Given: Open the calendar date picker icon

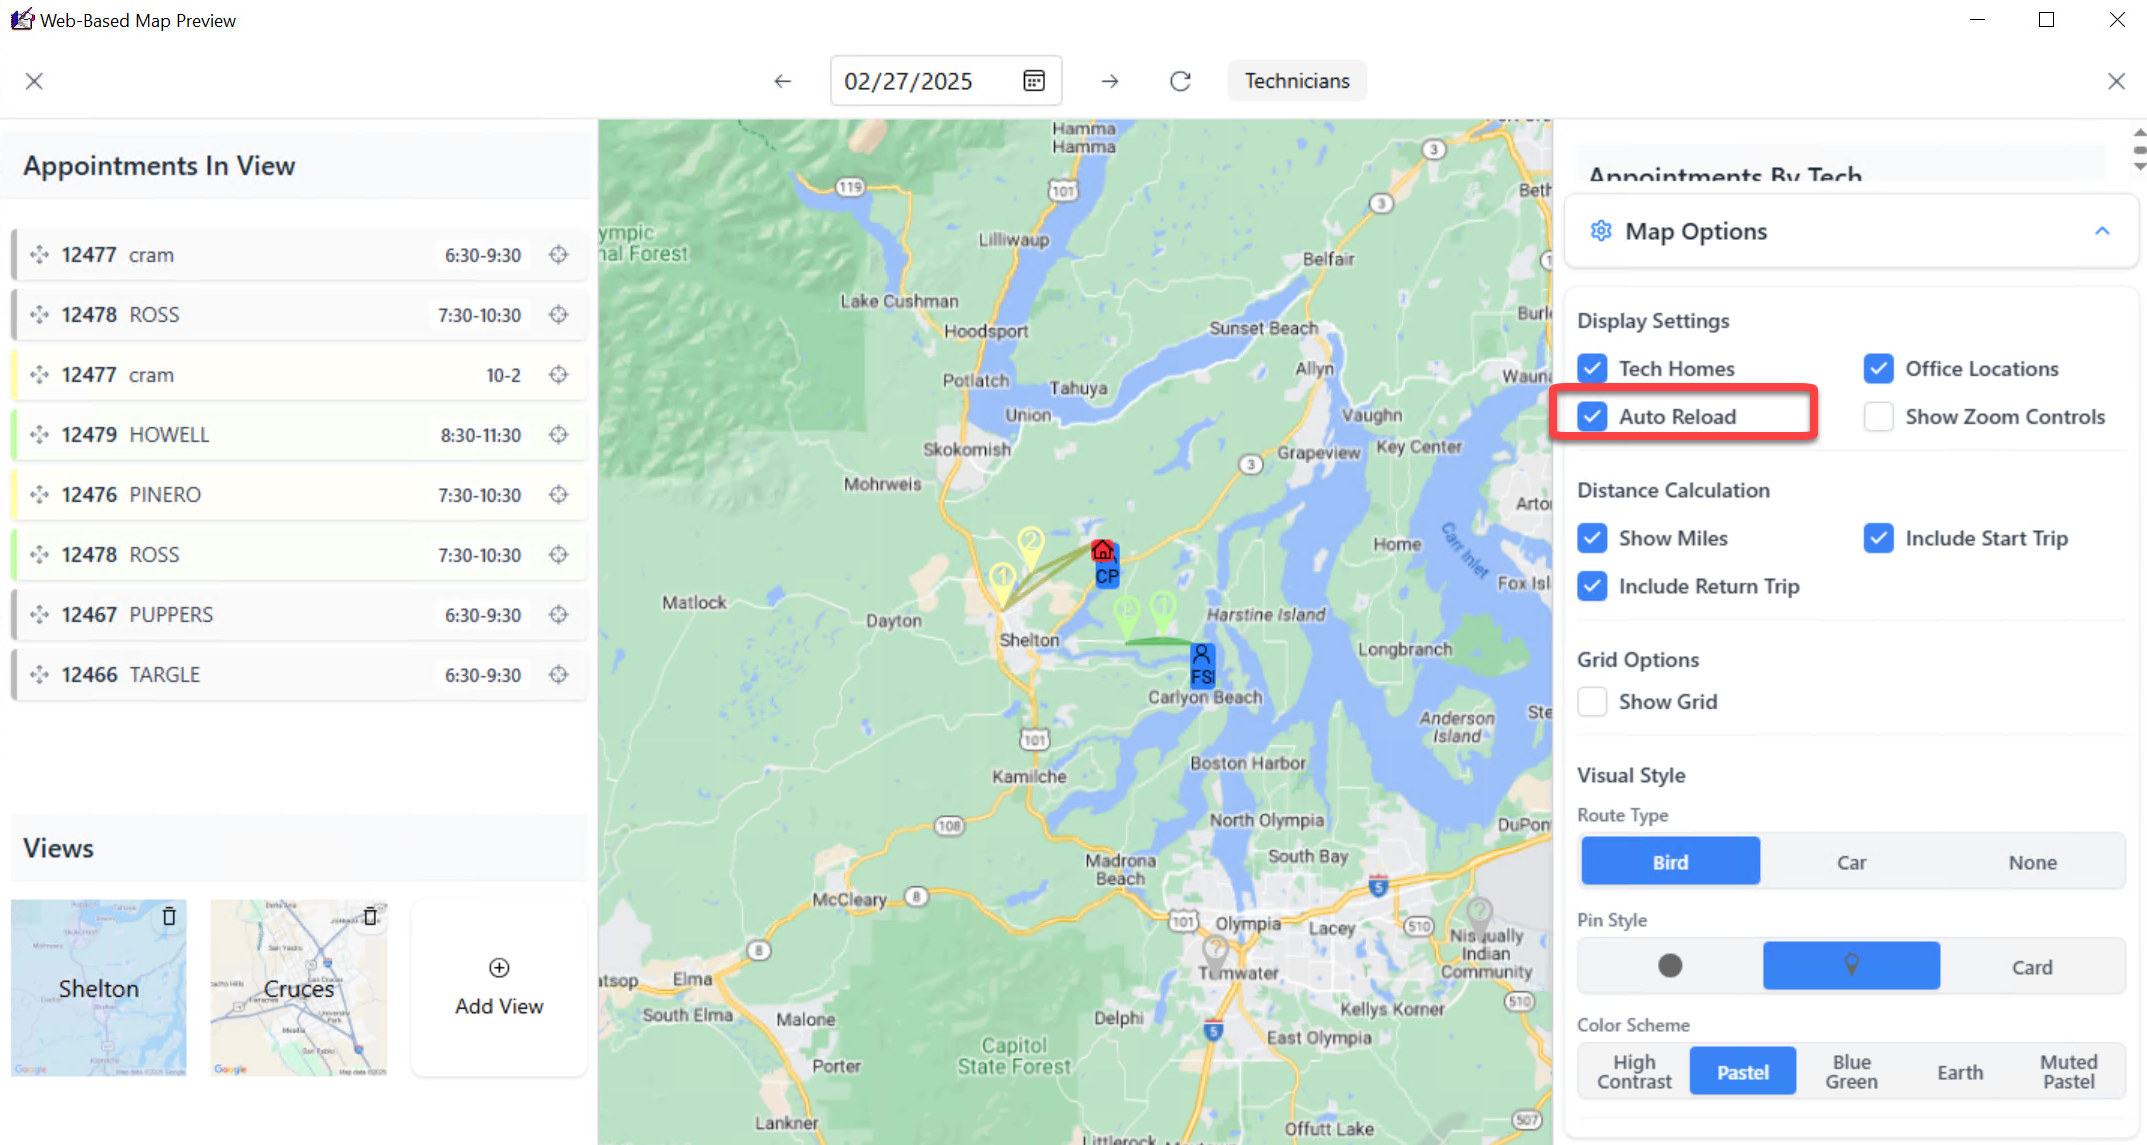Looking at the screenshot, I should click(x=1034, y=81).
